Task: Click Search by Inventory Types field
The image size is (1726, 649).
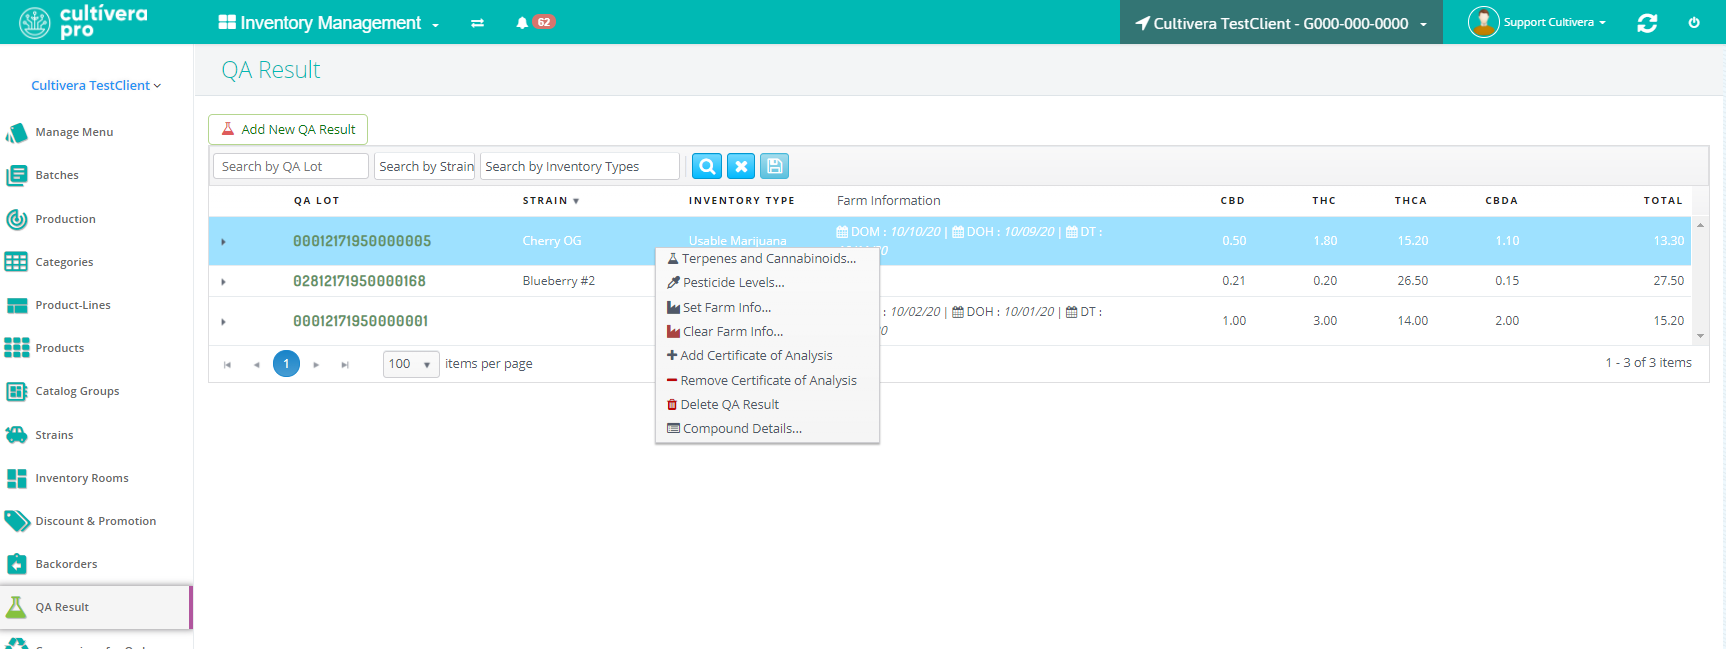Action: 580,166
